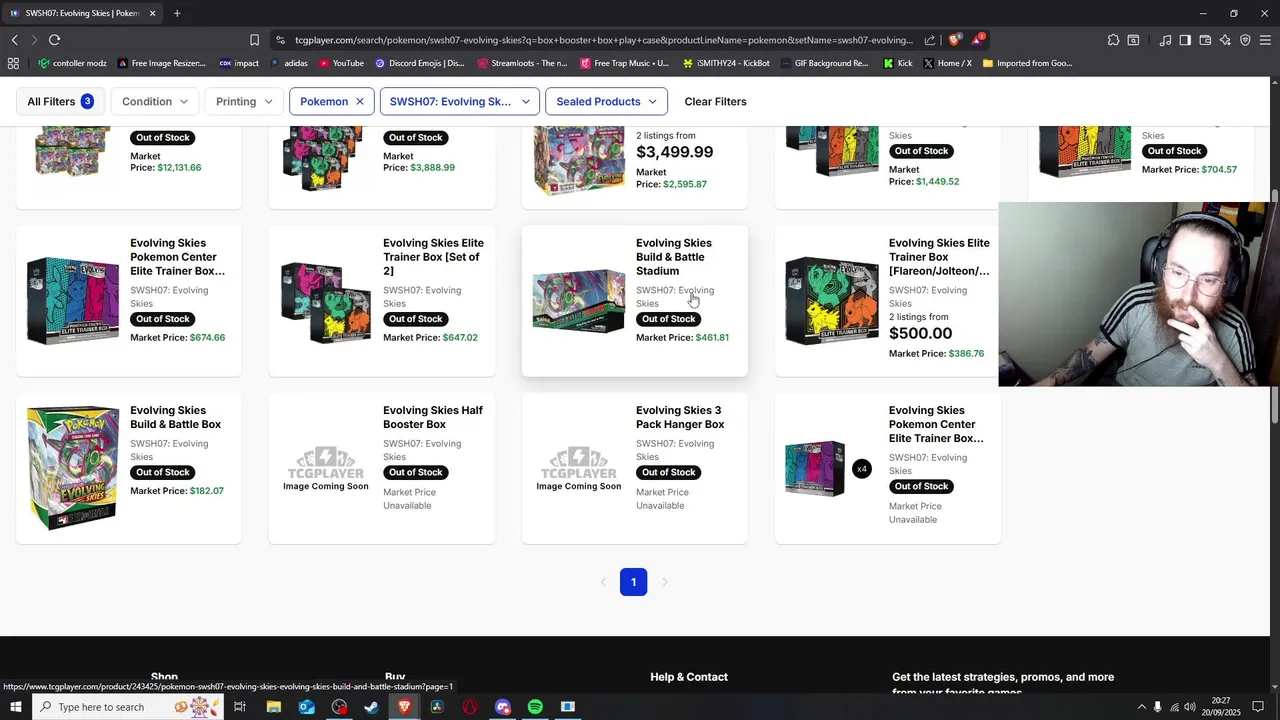Reload the page with the refresh icon

54,40
